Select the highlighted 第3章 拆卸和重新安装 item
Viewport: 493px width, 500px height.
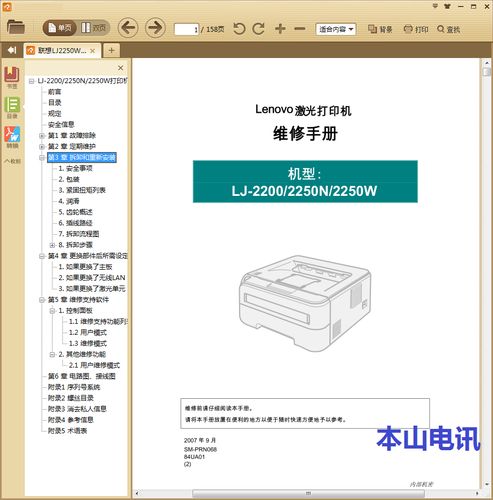(82, 157)
